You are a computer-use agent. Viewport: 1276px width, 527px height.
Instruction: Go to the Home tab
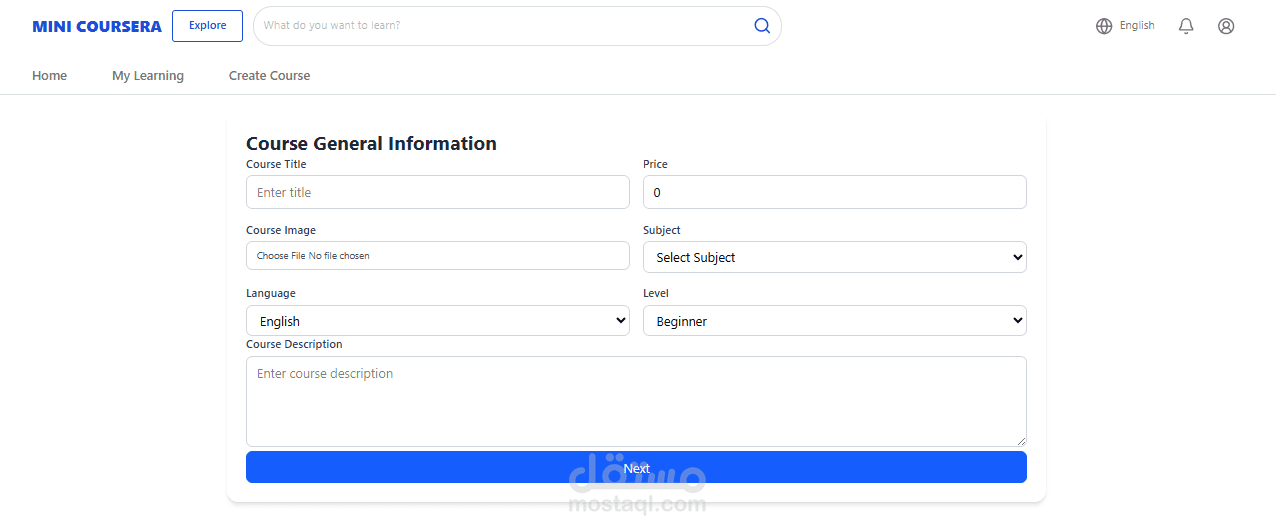click(50, 76)
